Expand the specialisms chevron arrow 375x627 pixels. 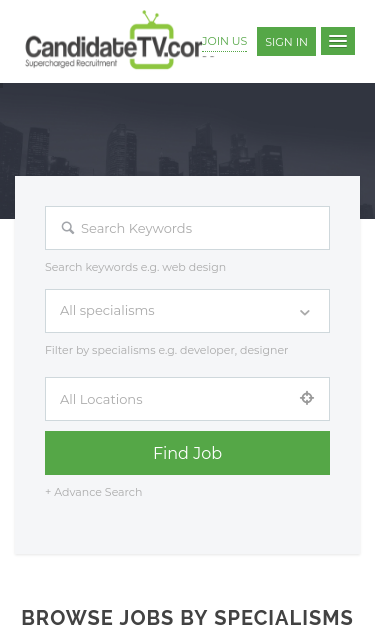[x=305, y=312]
